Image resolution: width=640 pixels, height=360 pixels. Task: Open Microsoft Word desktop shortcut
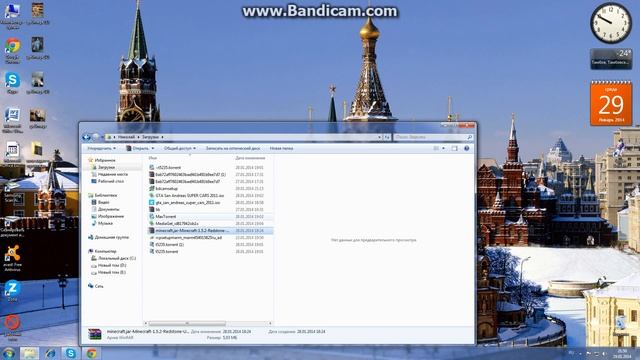(12, 120)
